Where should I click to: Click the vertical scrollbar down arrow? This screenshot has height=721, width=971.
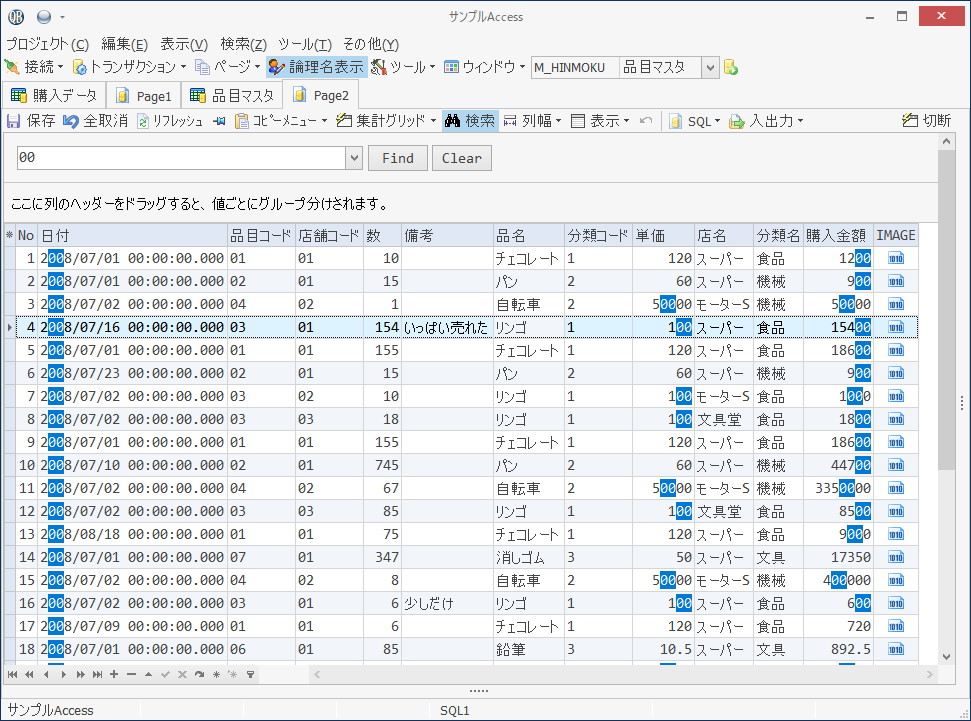[x=946, y=657]
